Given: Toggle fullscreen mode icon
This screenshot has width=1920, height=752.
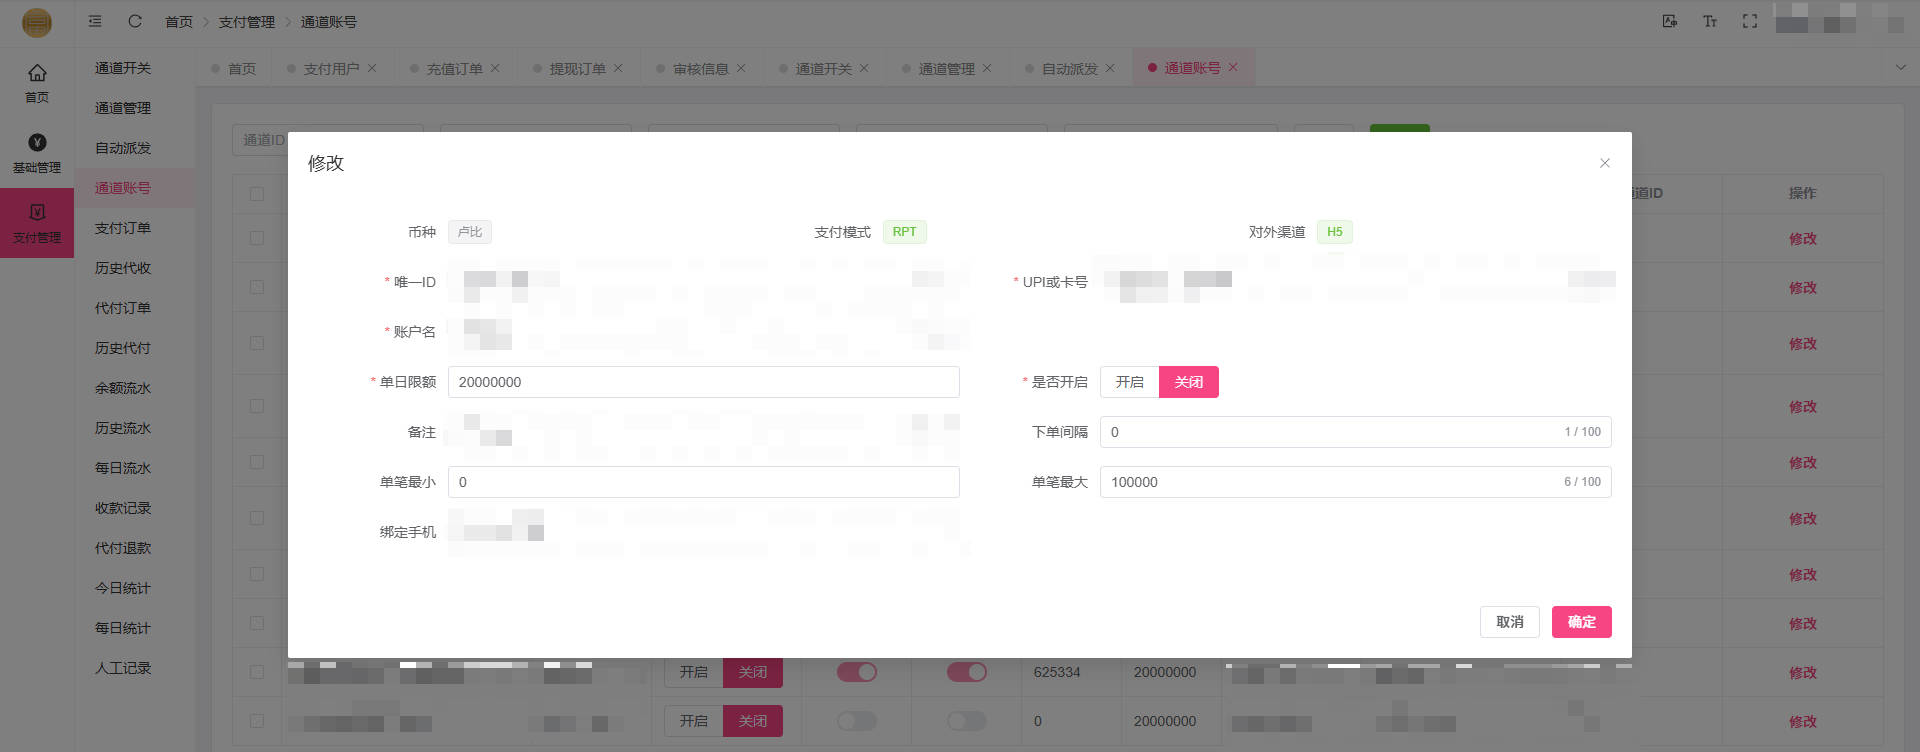Looking at the screenshot, I should pyautogui.click(x=1749, y=21).
